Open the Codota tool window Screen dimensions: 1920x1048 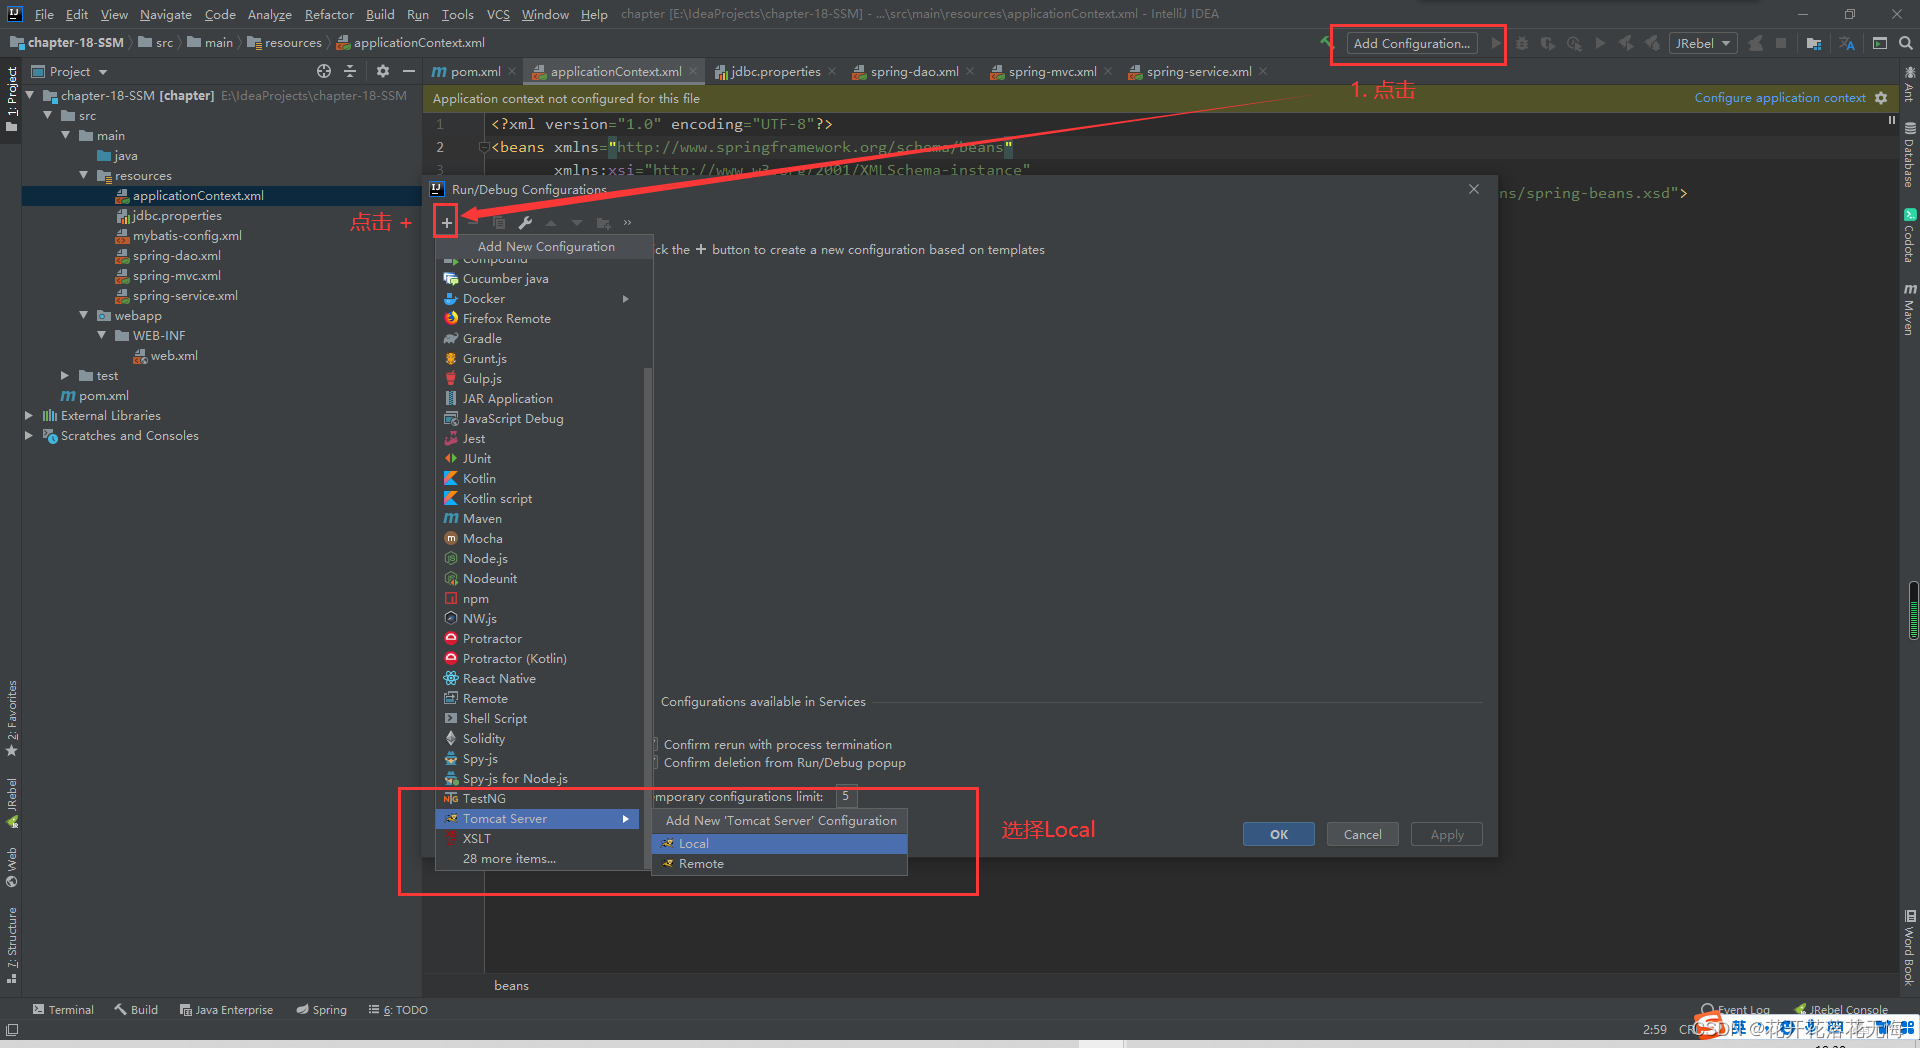[x=1909, y=235]
